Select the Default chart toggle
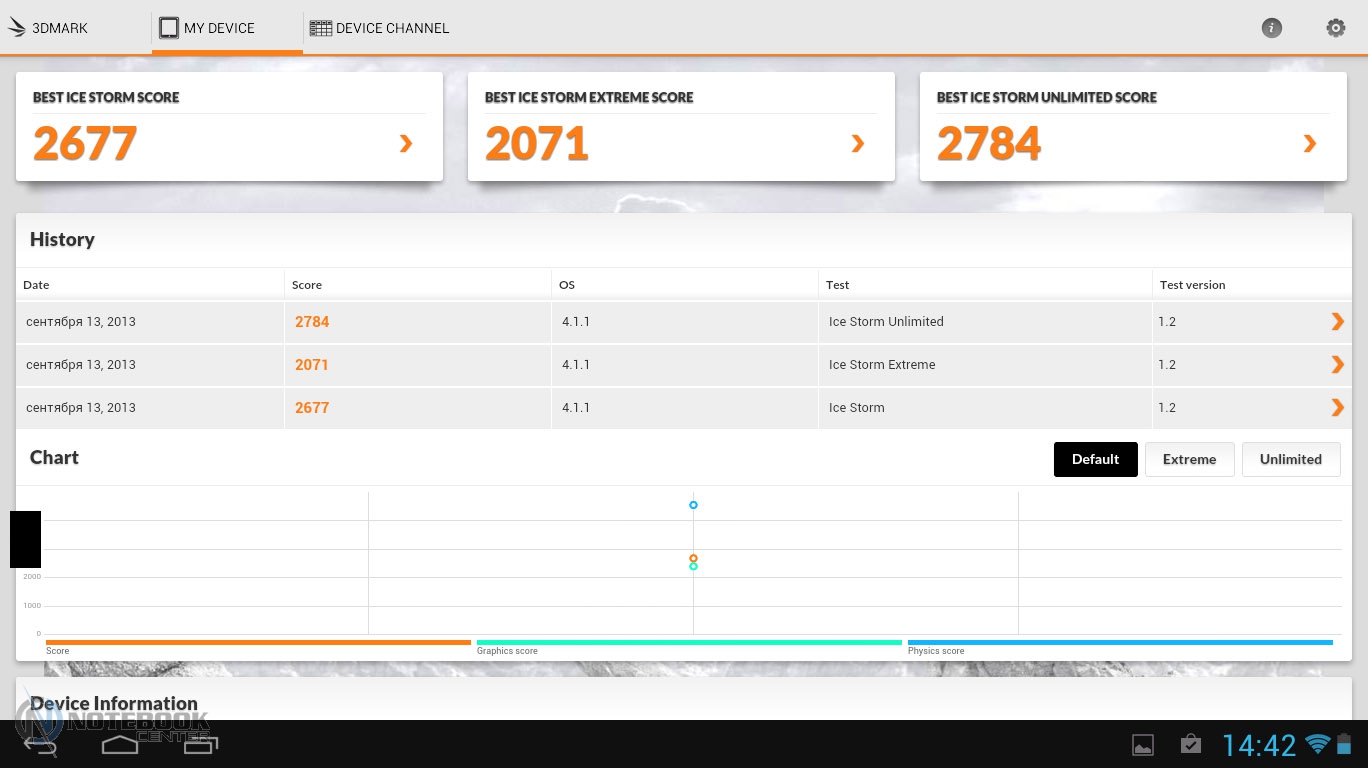Image resolution: width=1368 pixels, height=768 pixels. (x=1095, y=459)
